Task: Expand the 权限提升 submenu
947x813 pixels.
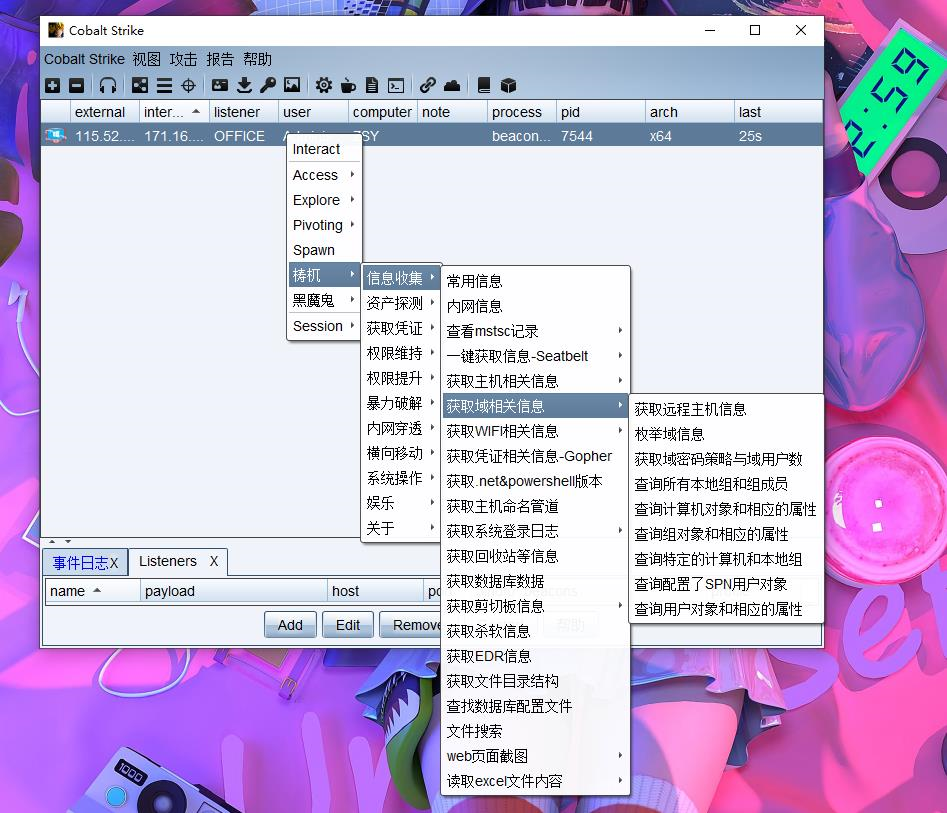Action: click(401, 378)
